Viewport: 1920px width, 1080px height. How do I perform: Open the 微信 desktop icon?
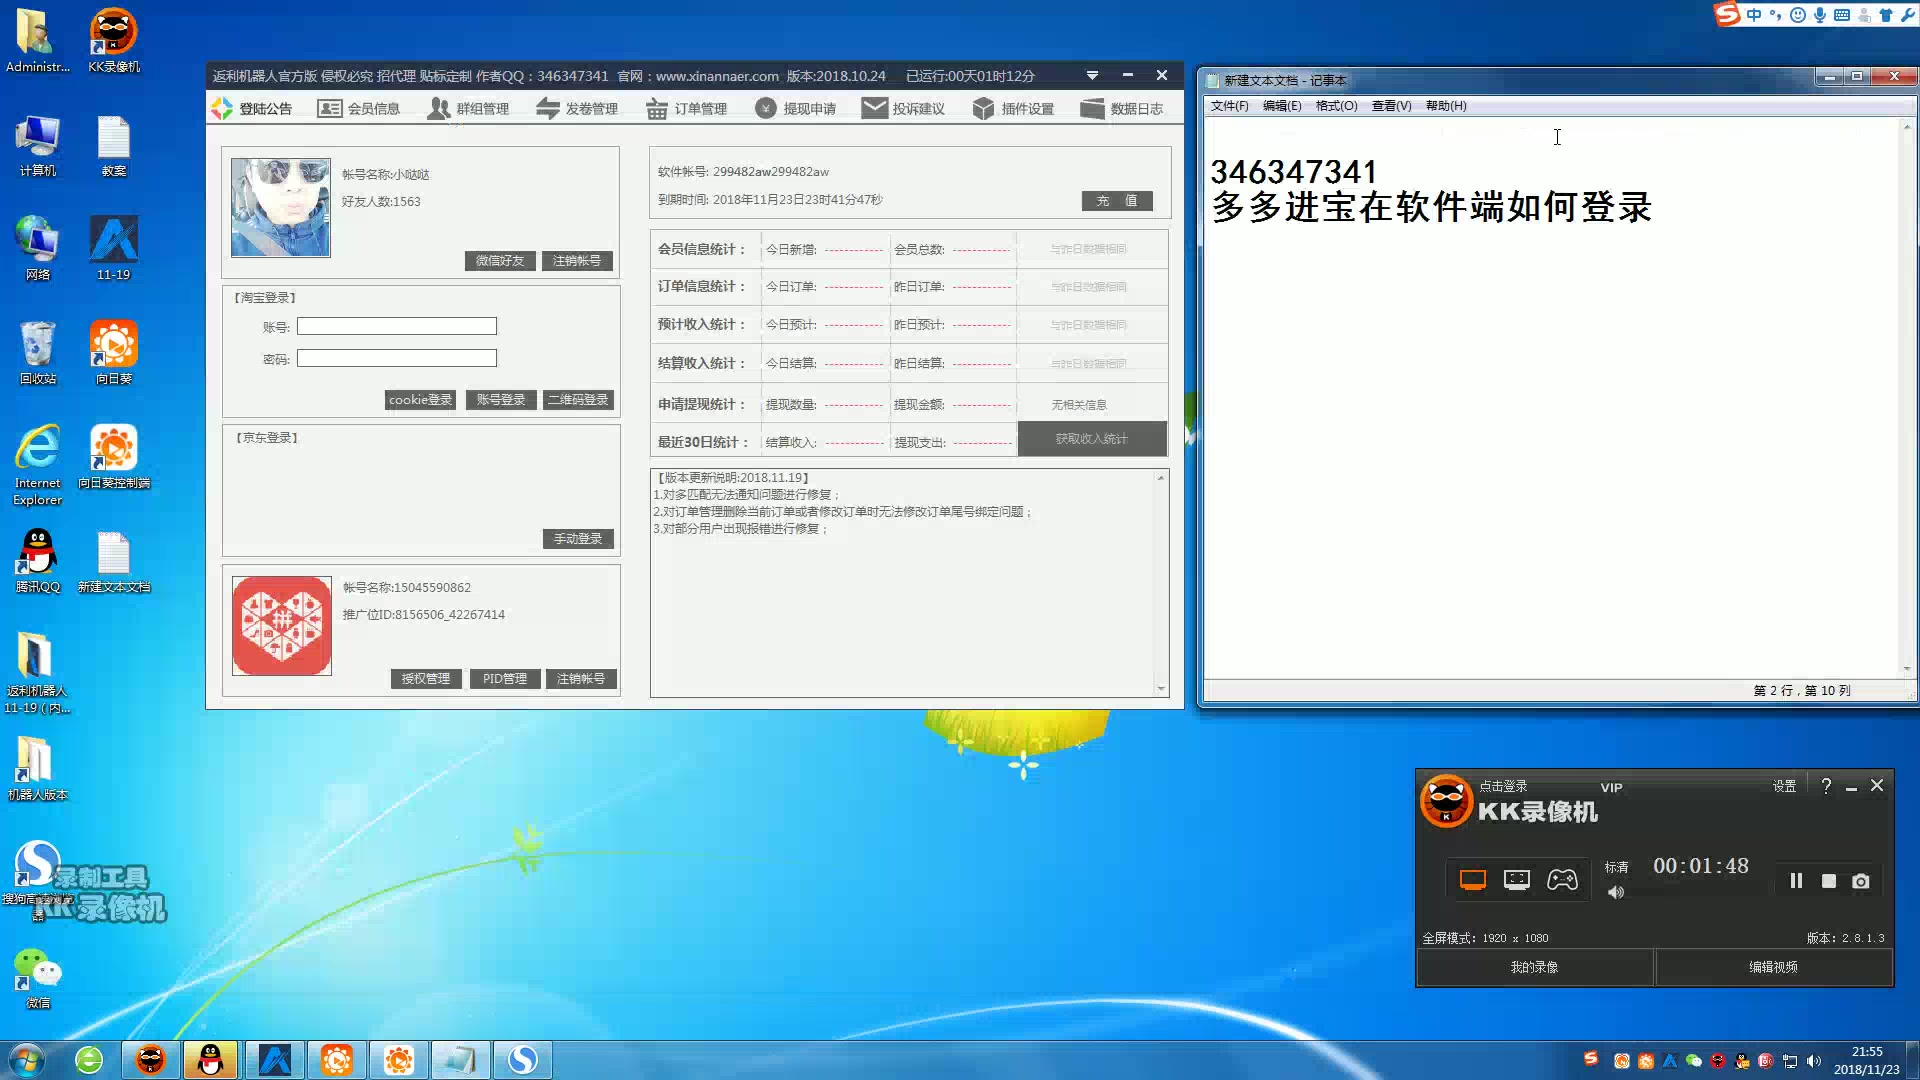(x=38, y=978)
